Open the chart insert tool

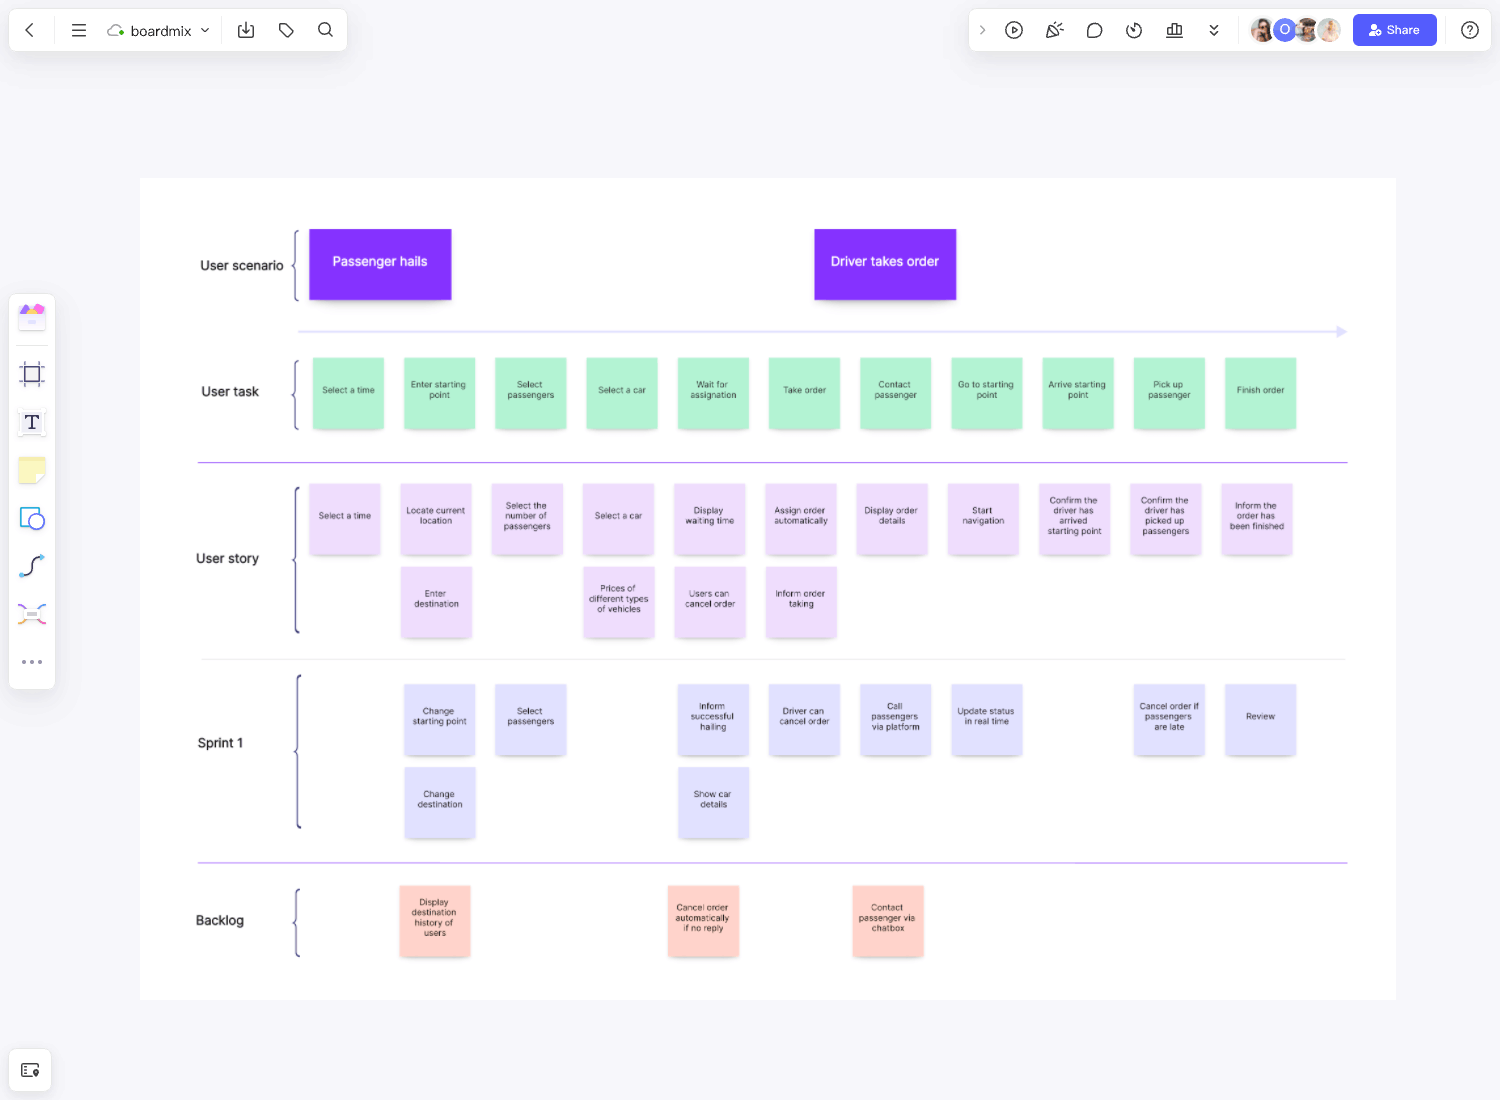click(1174, 30)
